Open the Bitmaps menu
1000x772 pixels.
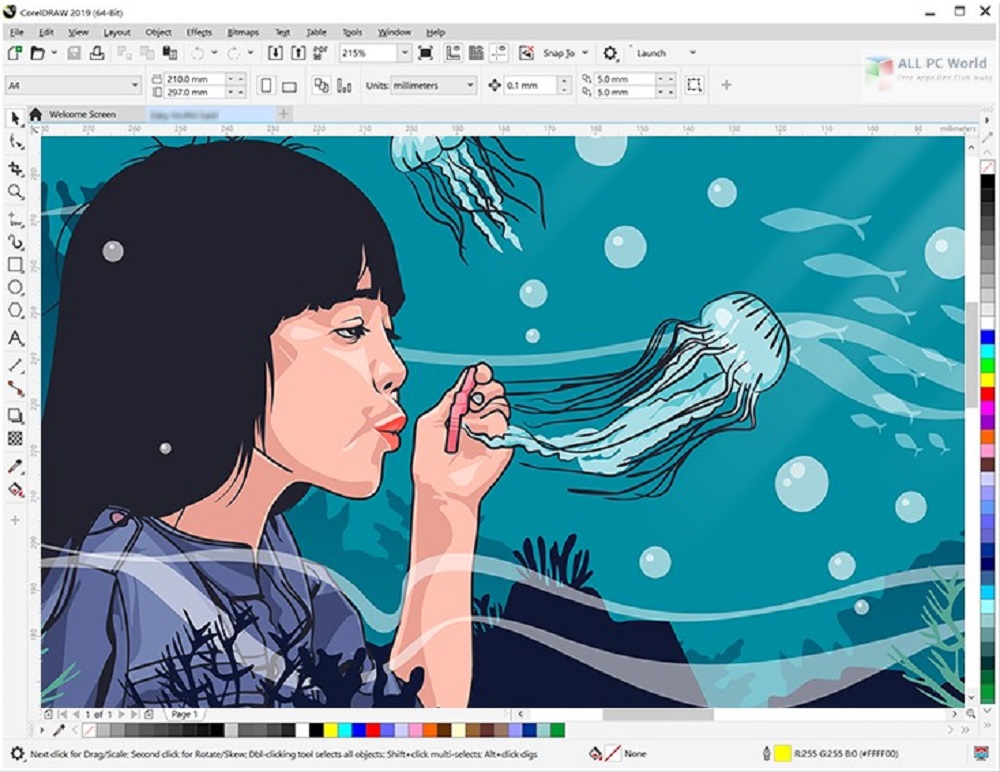(243, 32)
